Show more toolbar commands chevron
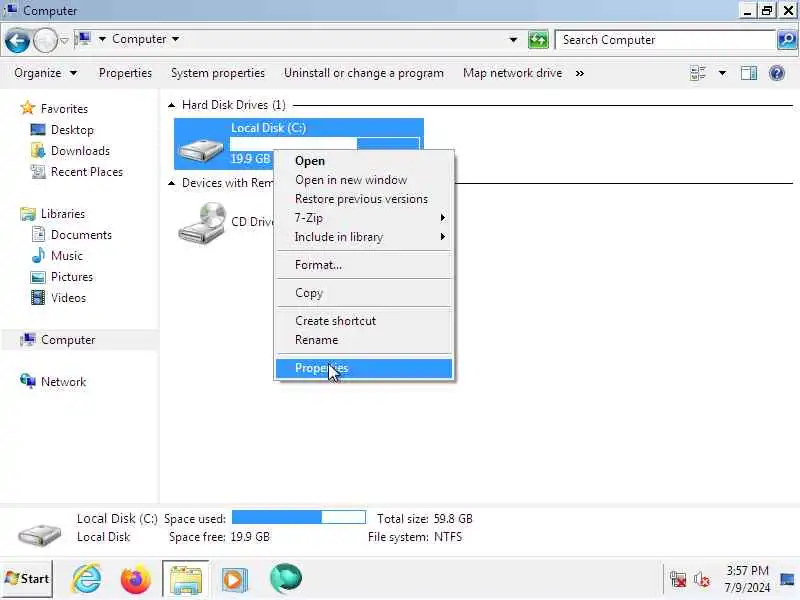Viewport: 800px width, 600px height. [580, 73]
